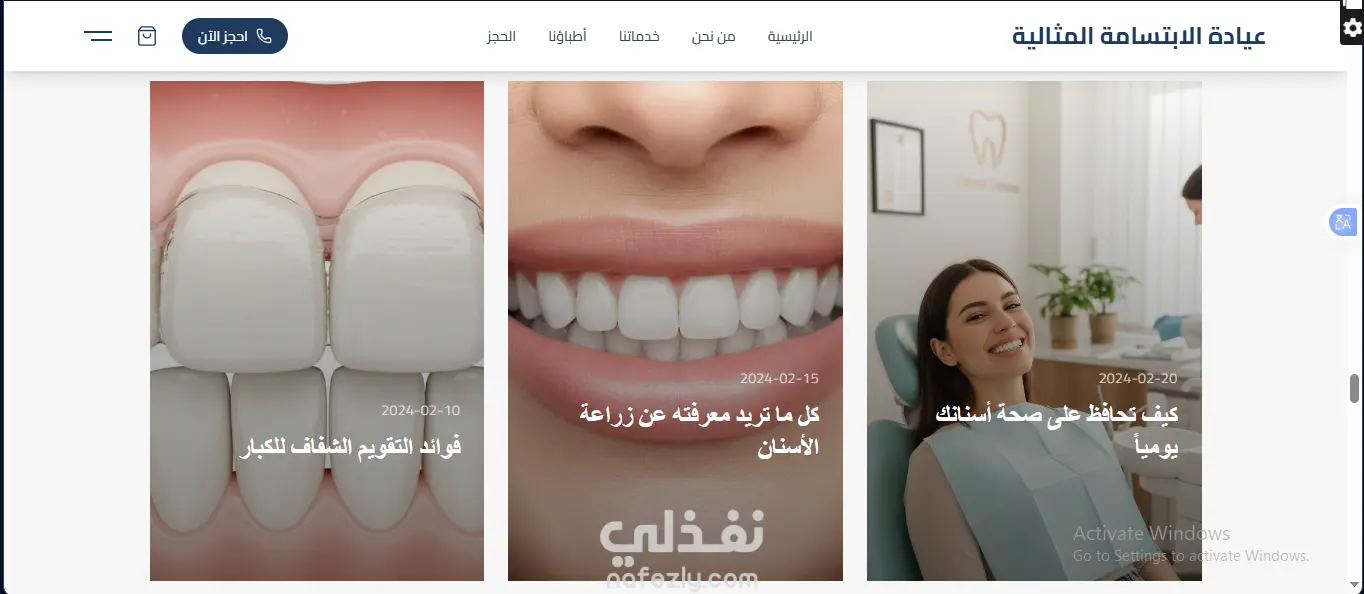
Task: Open the shopping bag cart icon
Action: coord(147,36)
